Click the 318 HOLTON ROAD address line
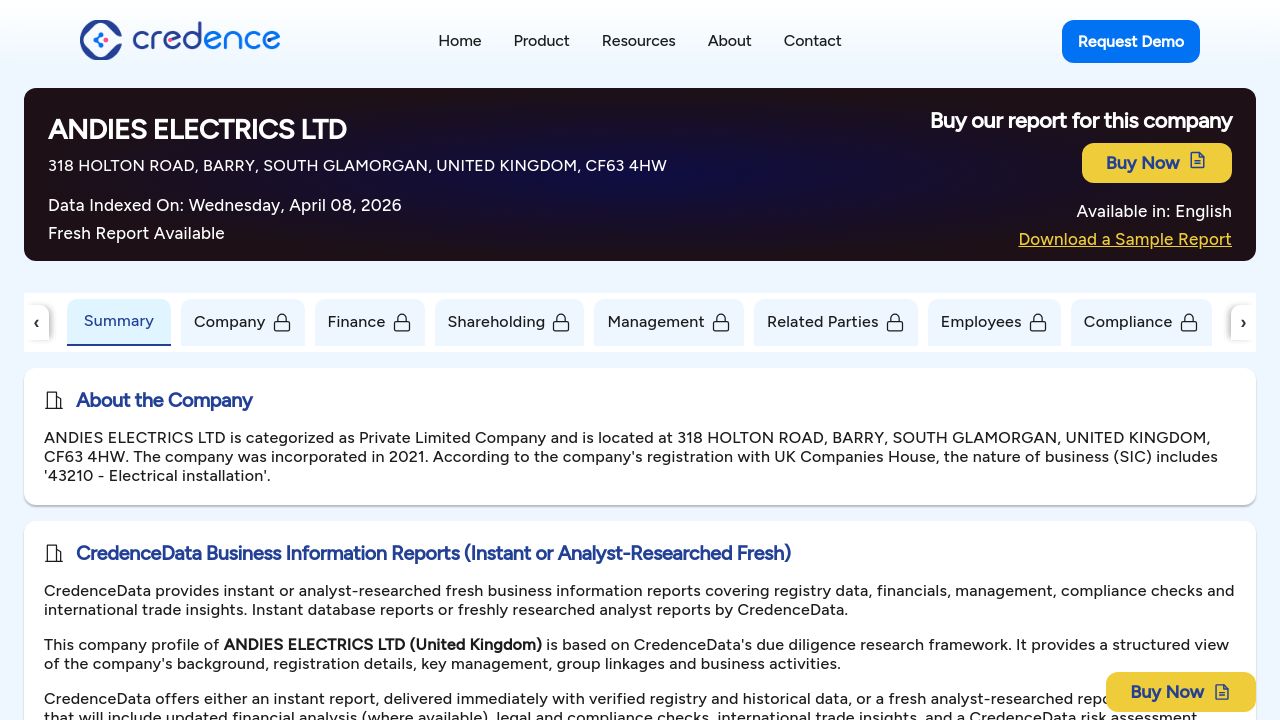 point(357,166)
